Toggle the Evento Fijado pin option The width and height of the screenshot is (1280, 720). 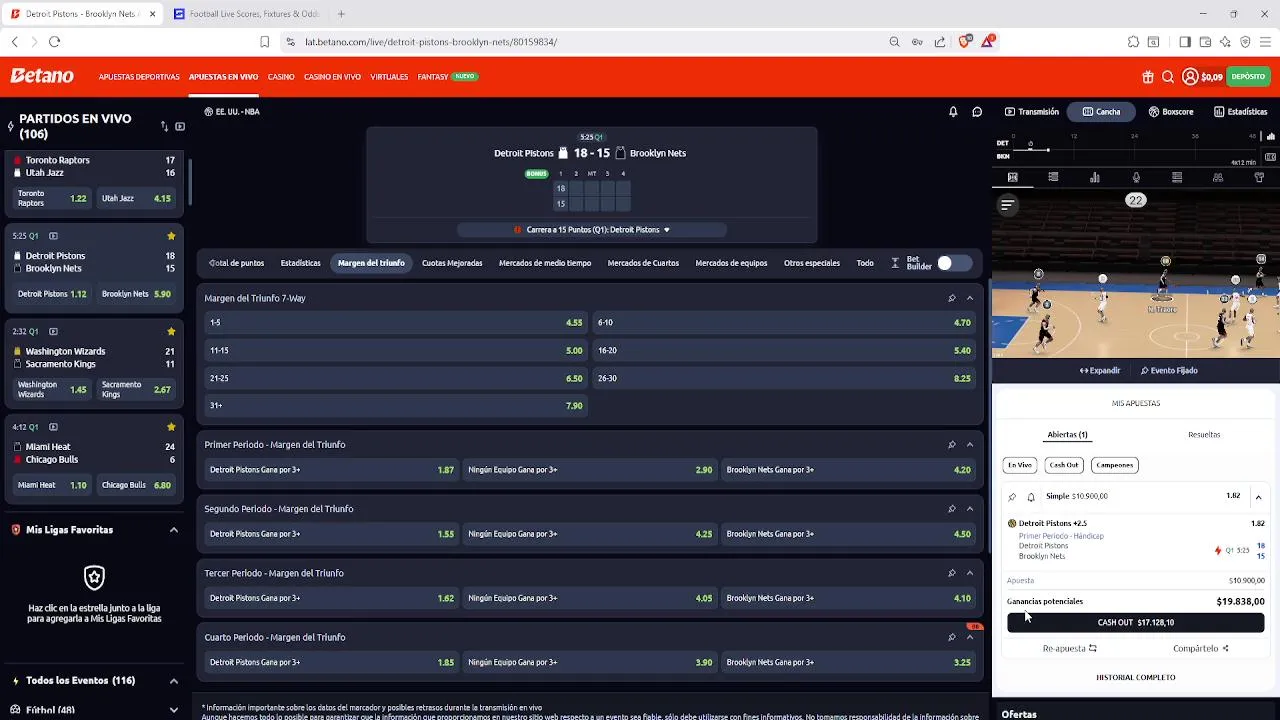[x=1169, y=371]
